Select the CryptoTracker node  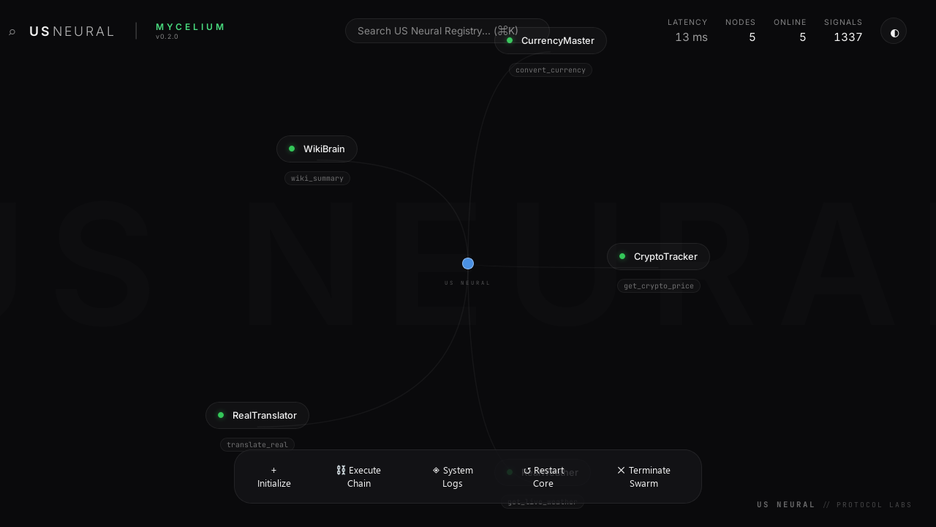[x=658, y=256]
